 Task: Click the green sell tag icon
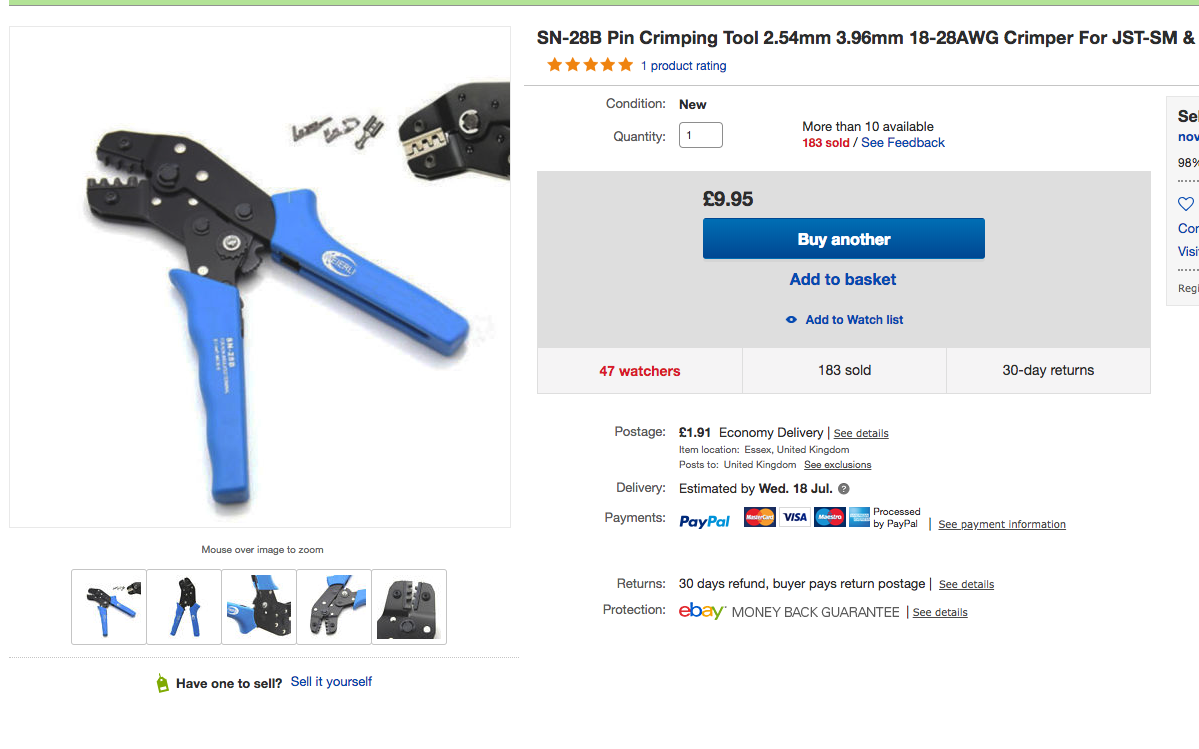(x=163, y=683)
